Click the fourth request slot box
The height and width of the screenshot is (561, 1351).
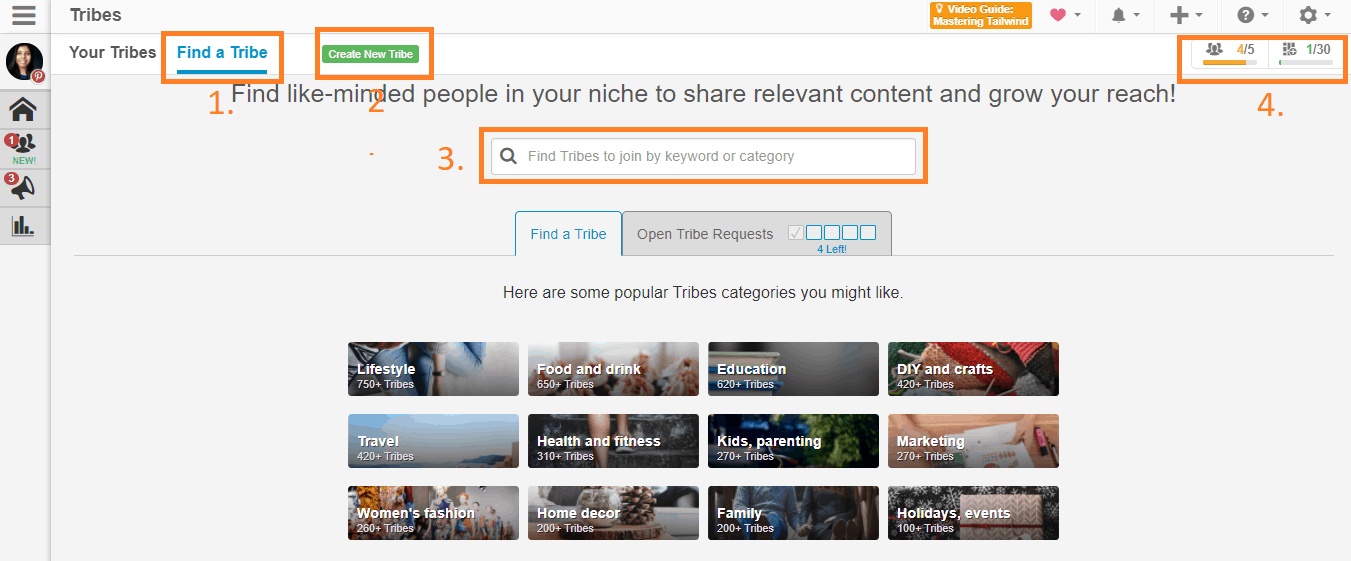coord(850,233)
